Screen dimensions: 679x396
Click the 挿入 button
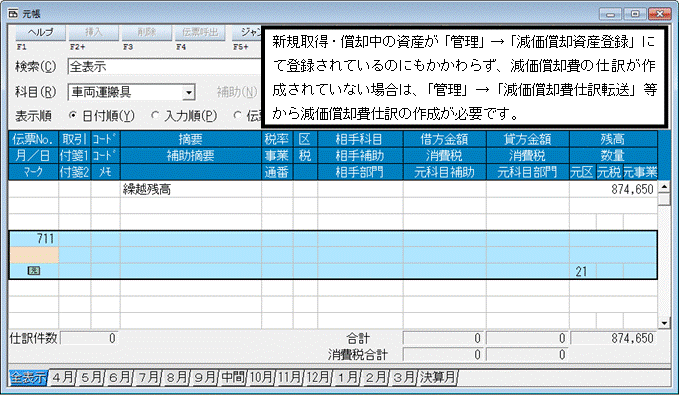pyautogui.click(x=94, y=32)
